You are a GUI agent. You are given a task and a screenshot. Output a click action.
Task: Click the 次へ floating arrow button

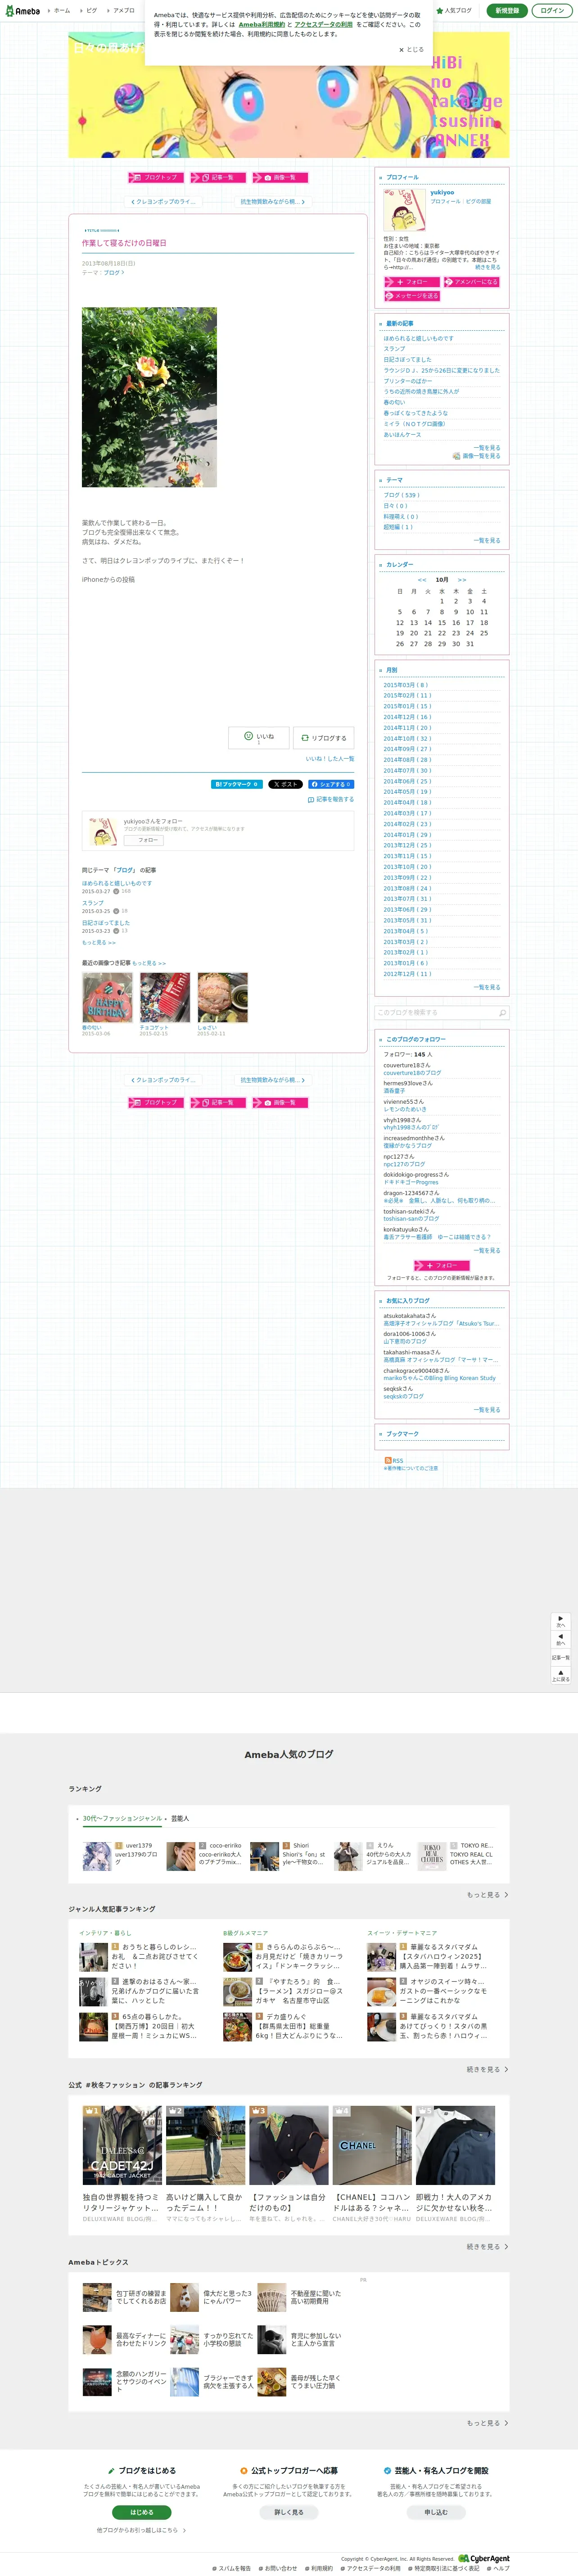561,1621
